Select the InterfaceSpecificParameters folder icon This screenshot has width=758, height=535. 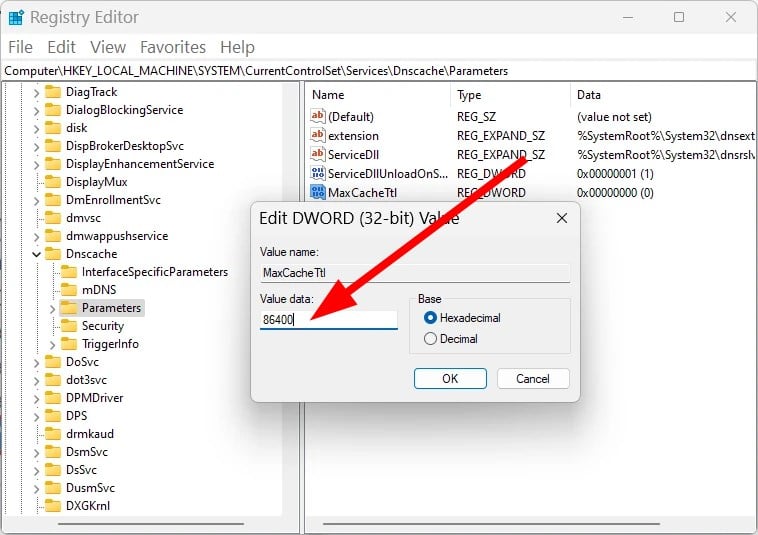[x=69, y=272]
